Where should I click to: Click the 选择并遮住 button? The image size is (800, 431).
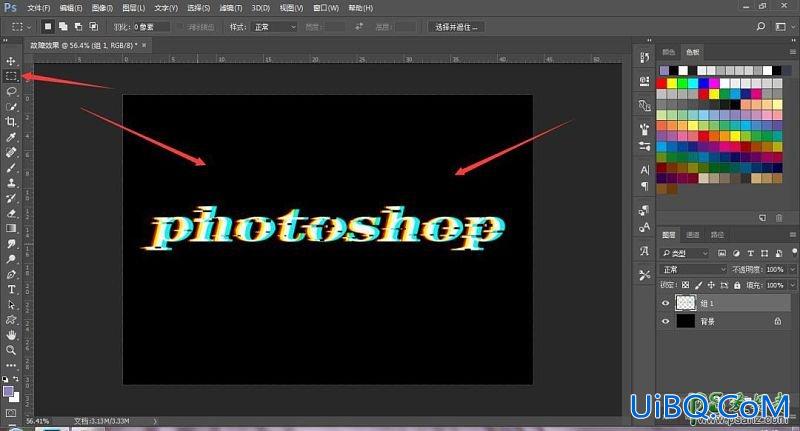[x=456, y=27]
